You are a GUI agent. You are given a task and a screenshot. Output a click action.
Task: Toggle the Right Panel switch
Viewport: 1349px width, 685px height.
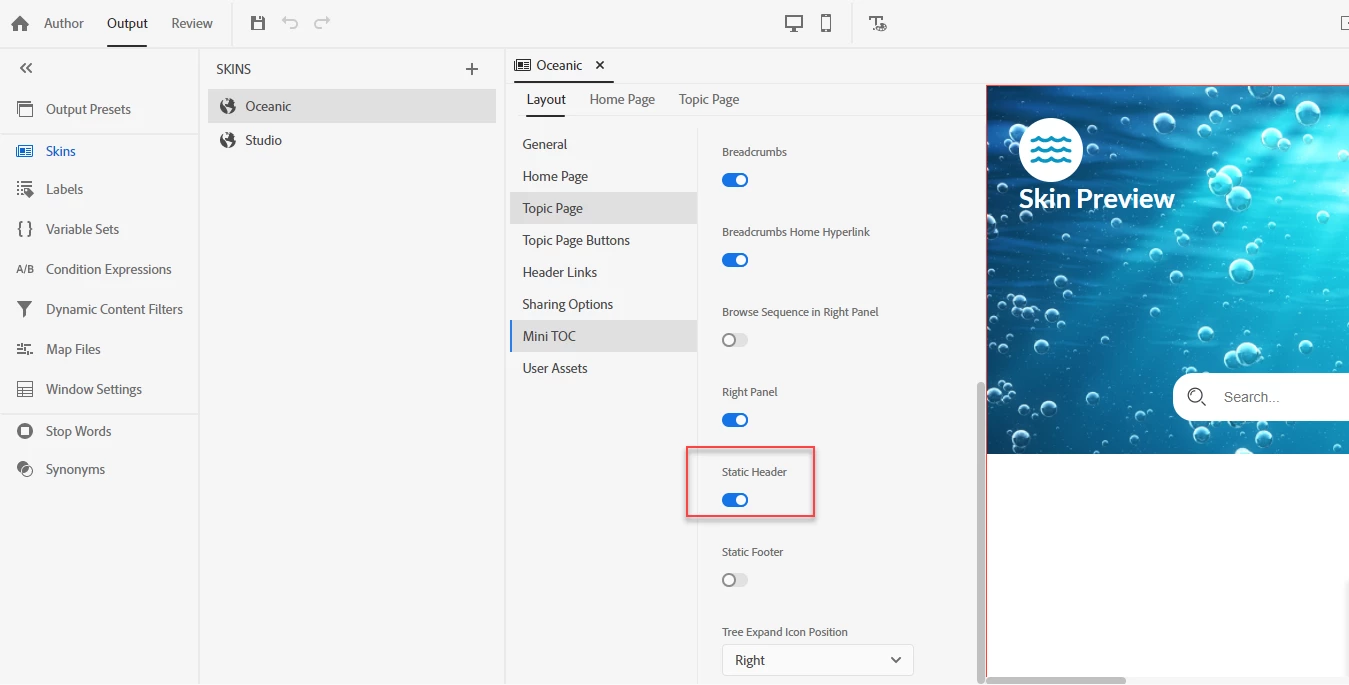pyautogui.click(x=735, y=420)
